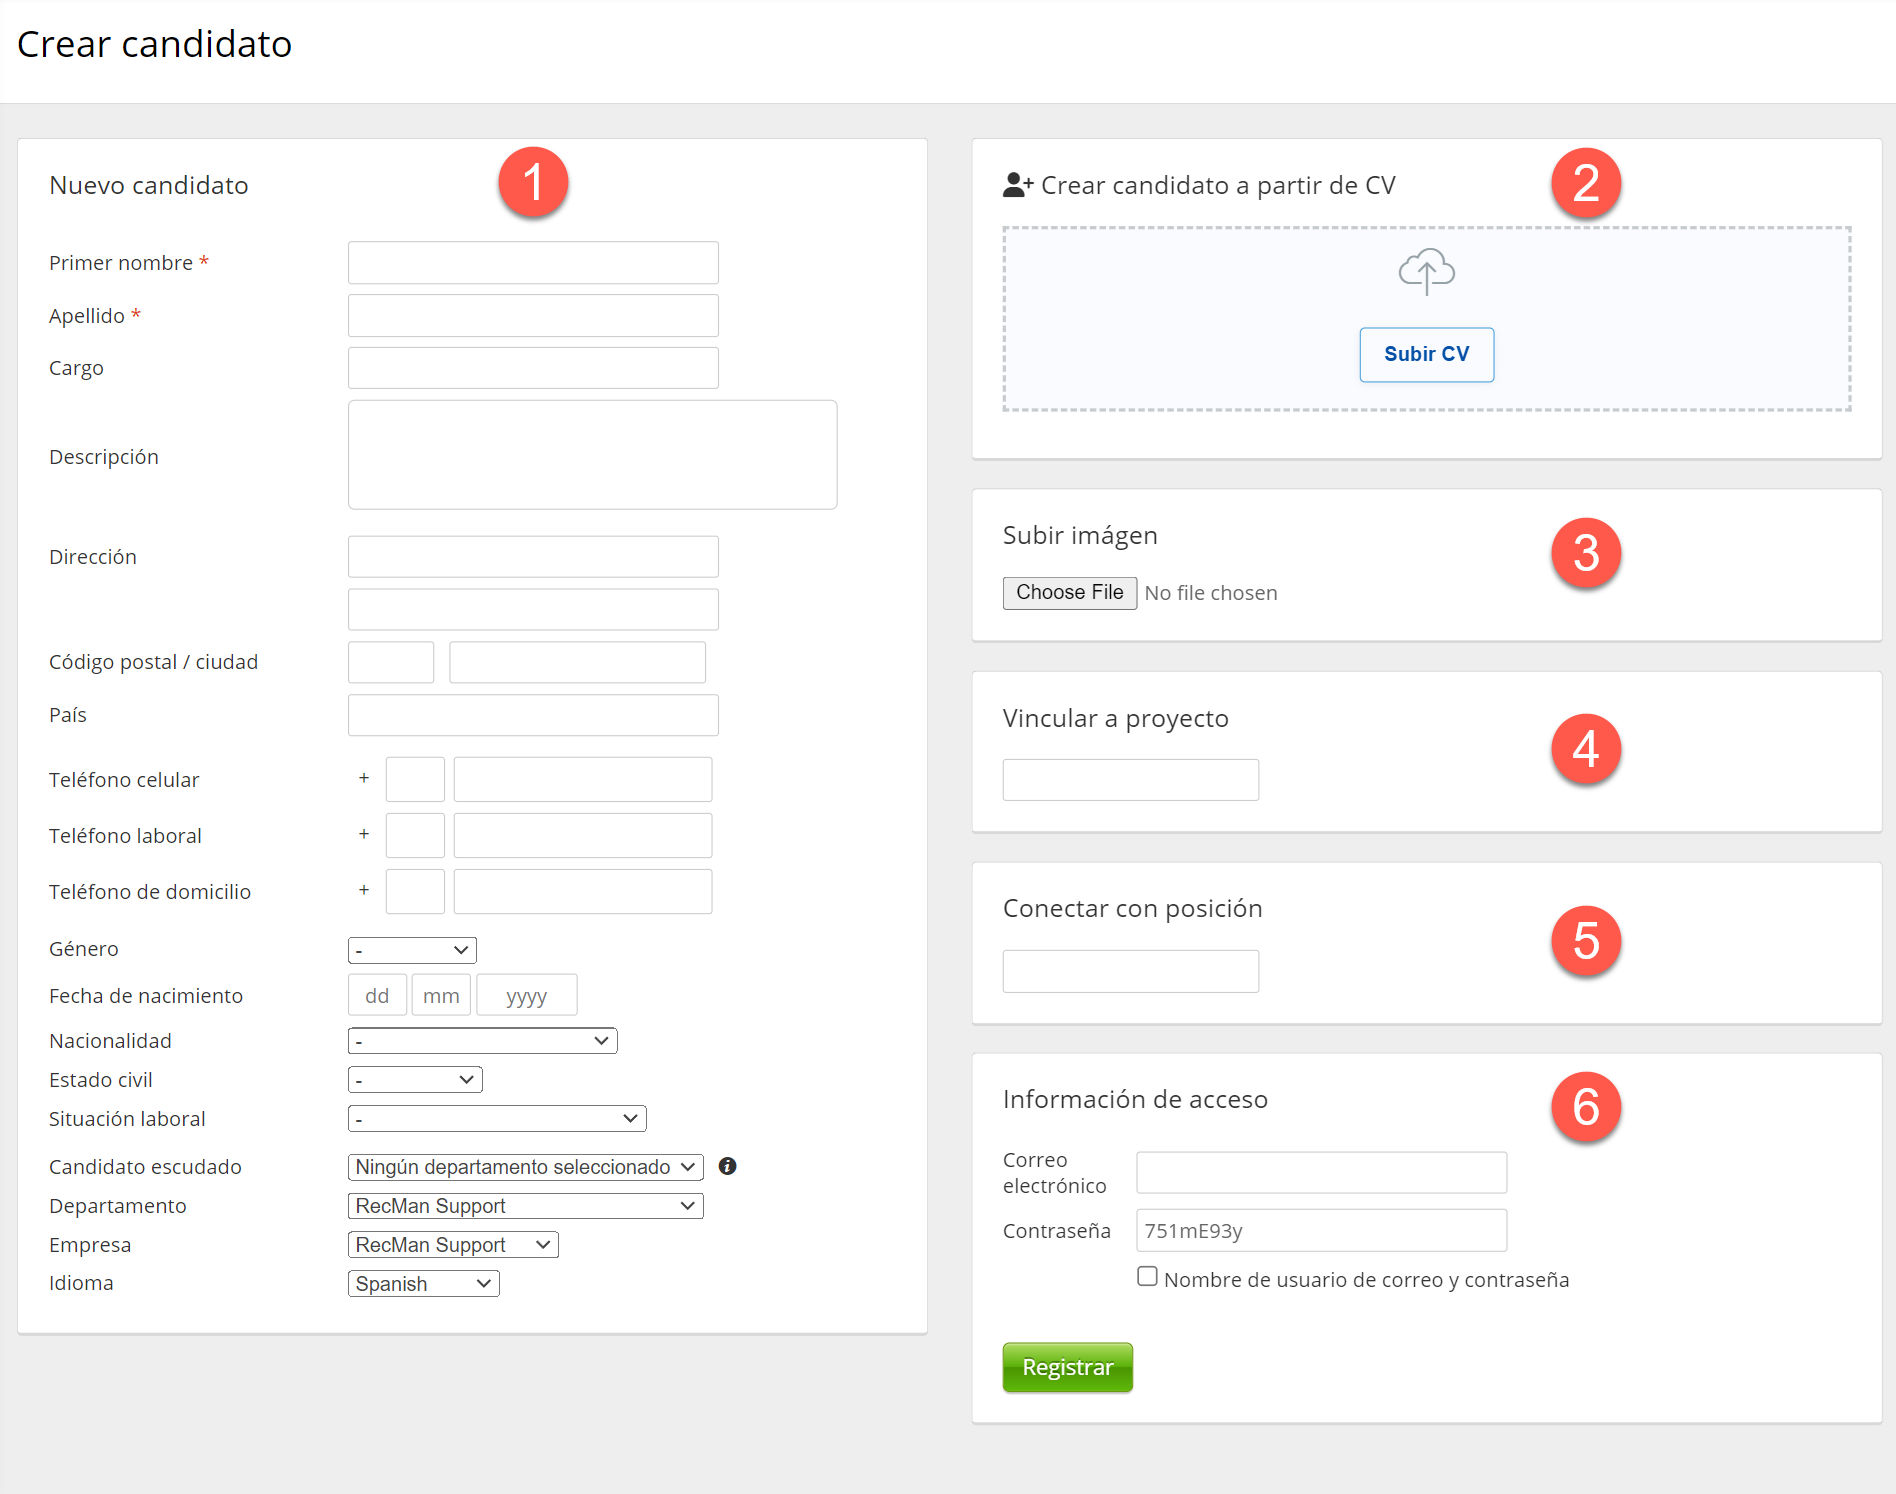Screen dimensions: 1896x1494
Task: Click Choose File to upload image
Action: tap(1069, 593)
